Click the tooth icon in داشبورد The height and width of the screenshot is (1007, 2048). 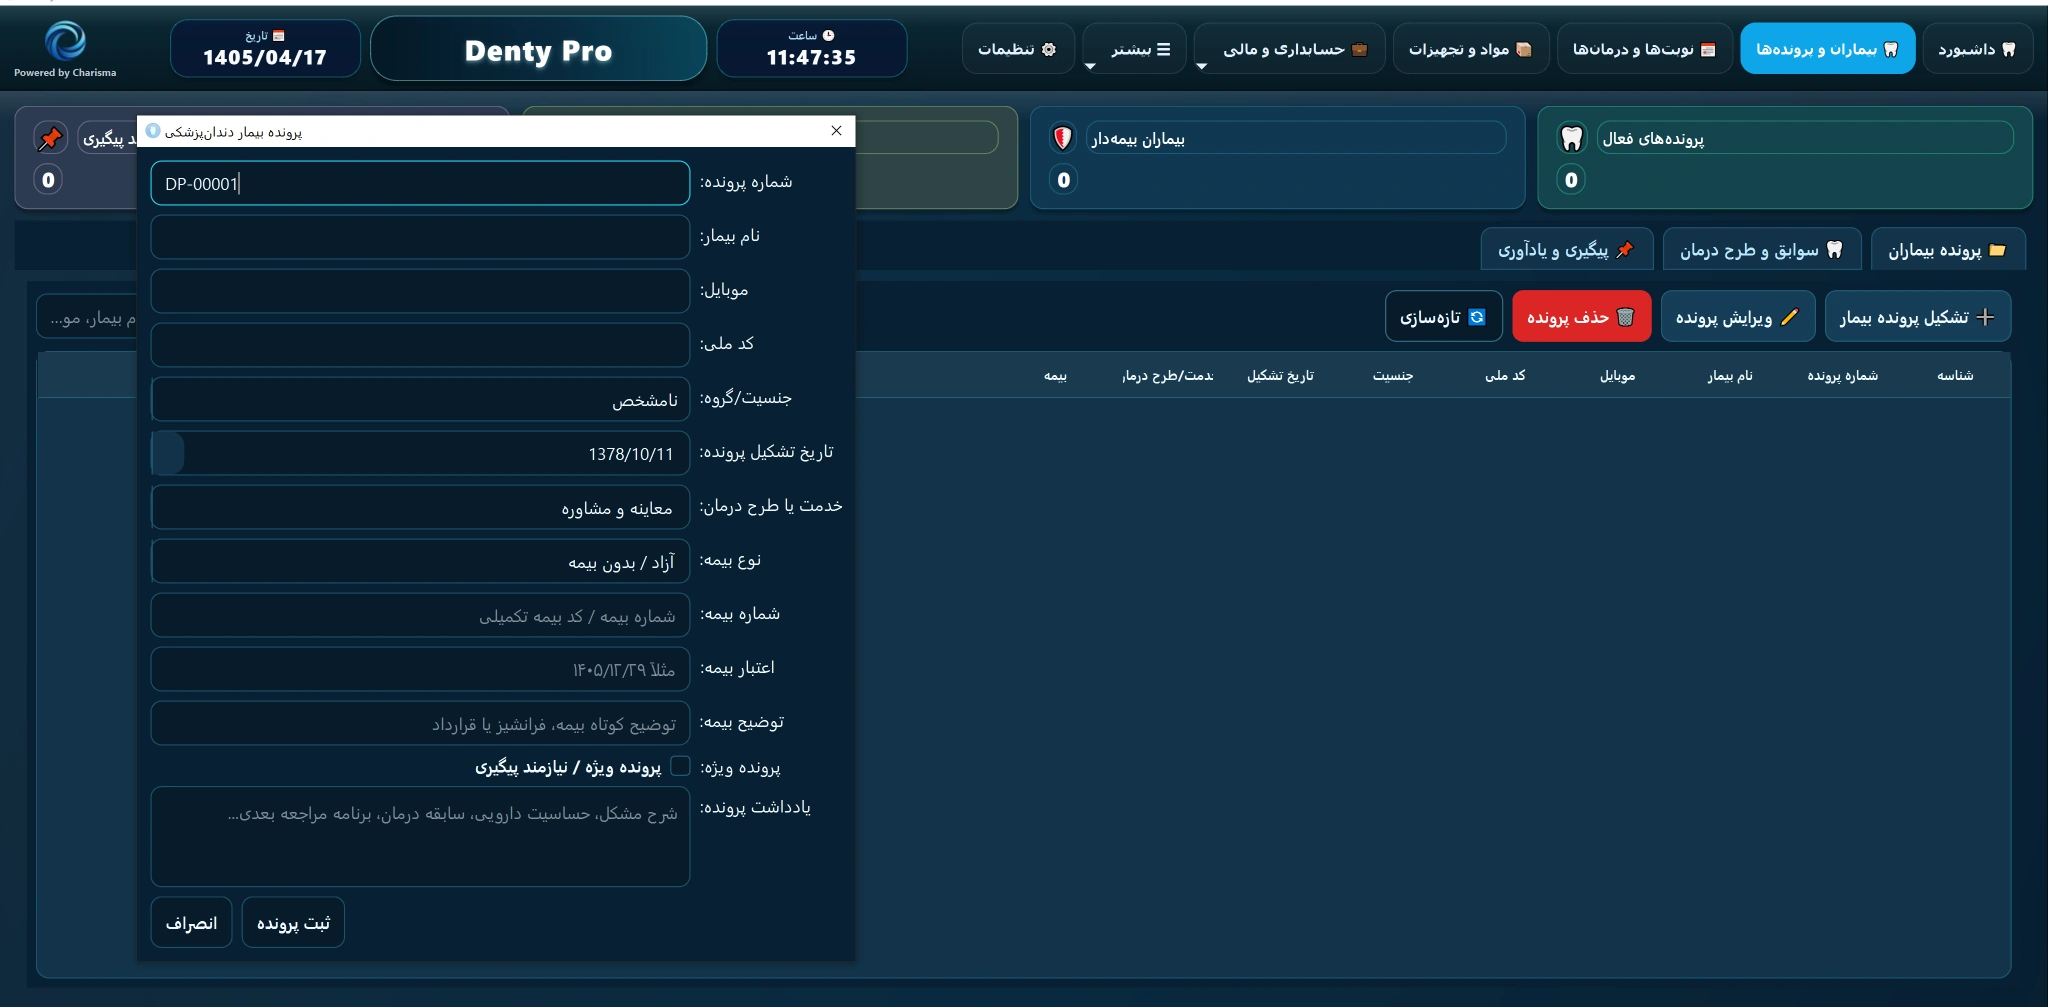click(2008, 49)
